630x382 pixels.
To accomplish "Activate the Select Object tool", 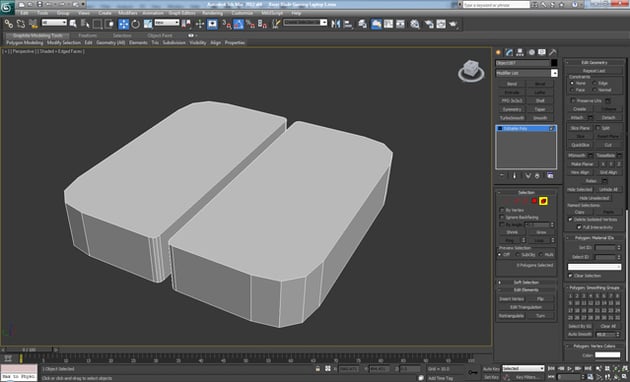I will [x=73, y=24].
